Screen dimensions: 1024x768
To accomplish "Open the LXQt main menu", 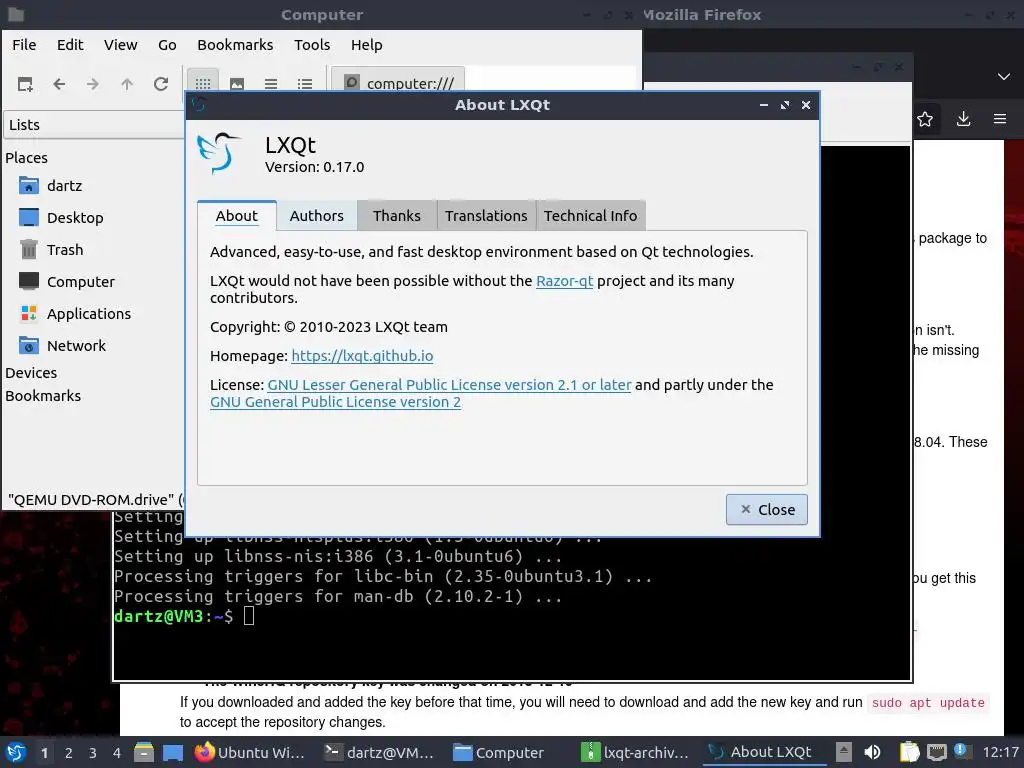I will 16,752.
